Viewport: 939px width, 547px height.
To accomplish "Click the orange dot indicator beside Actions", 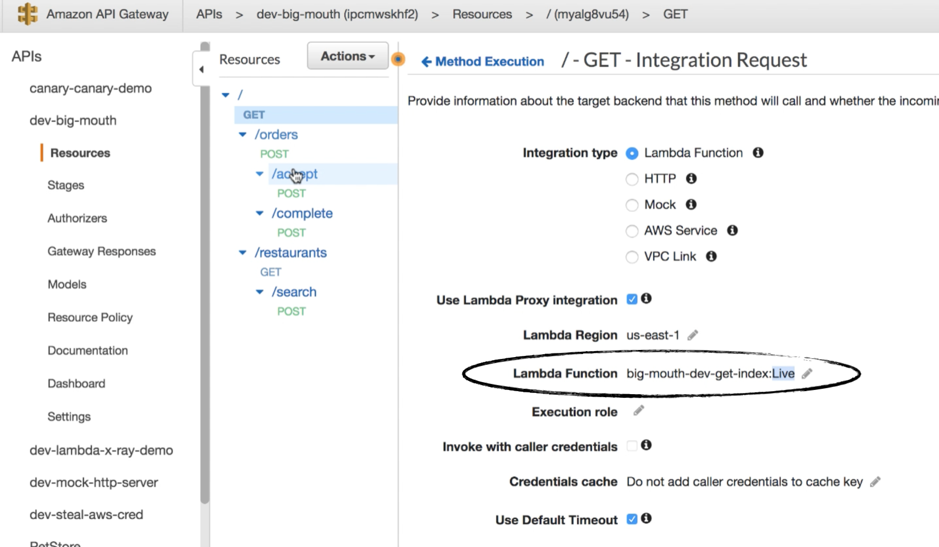I will tap(398, 59).
